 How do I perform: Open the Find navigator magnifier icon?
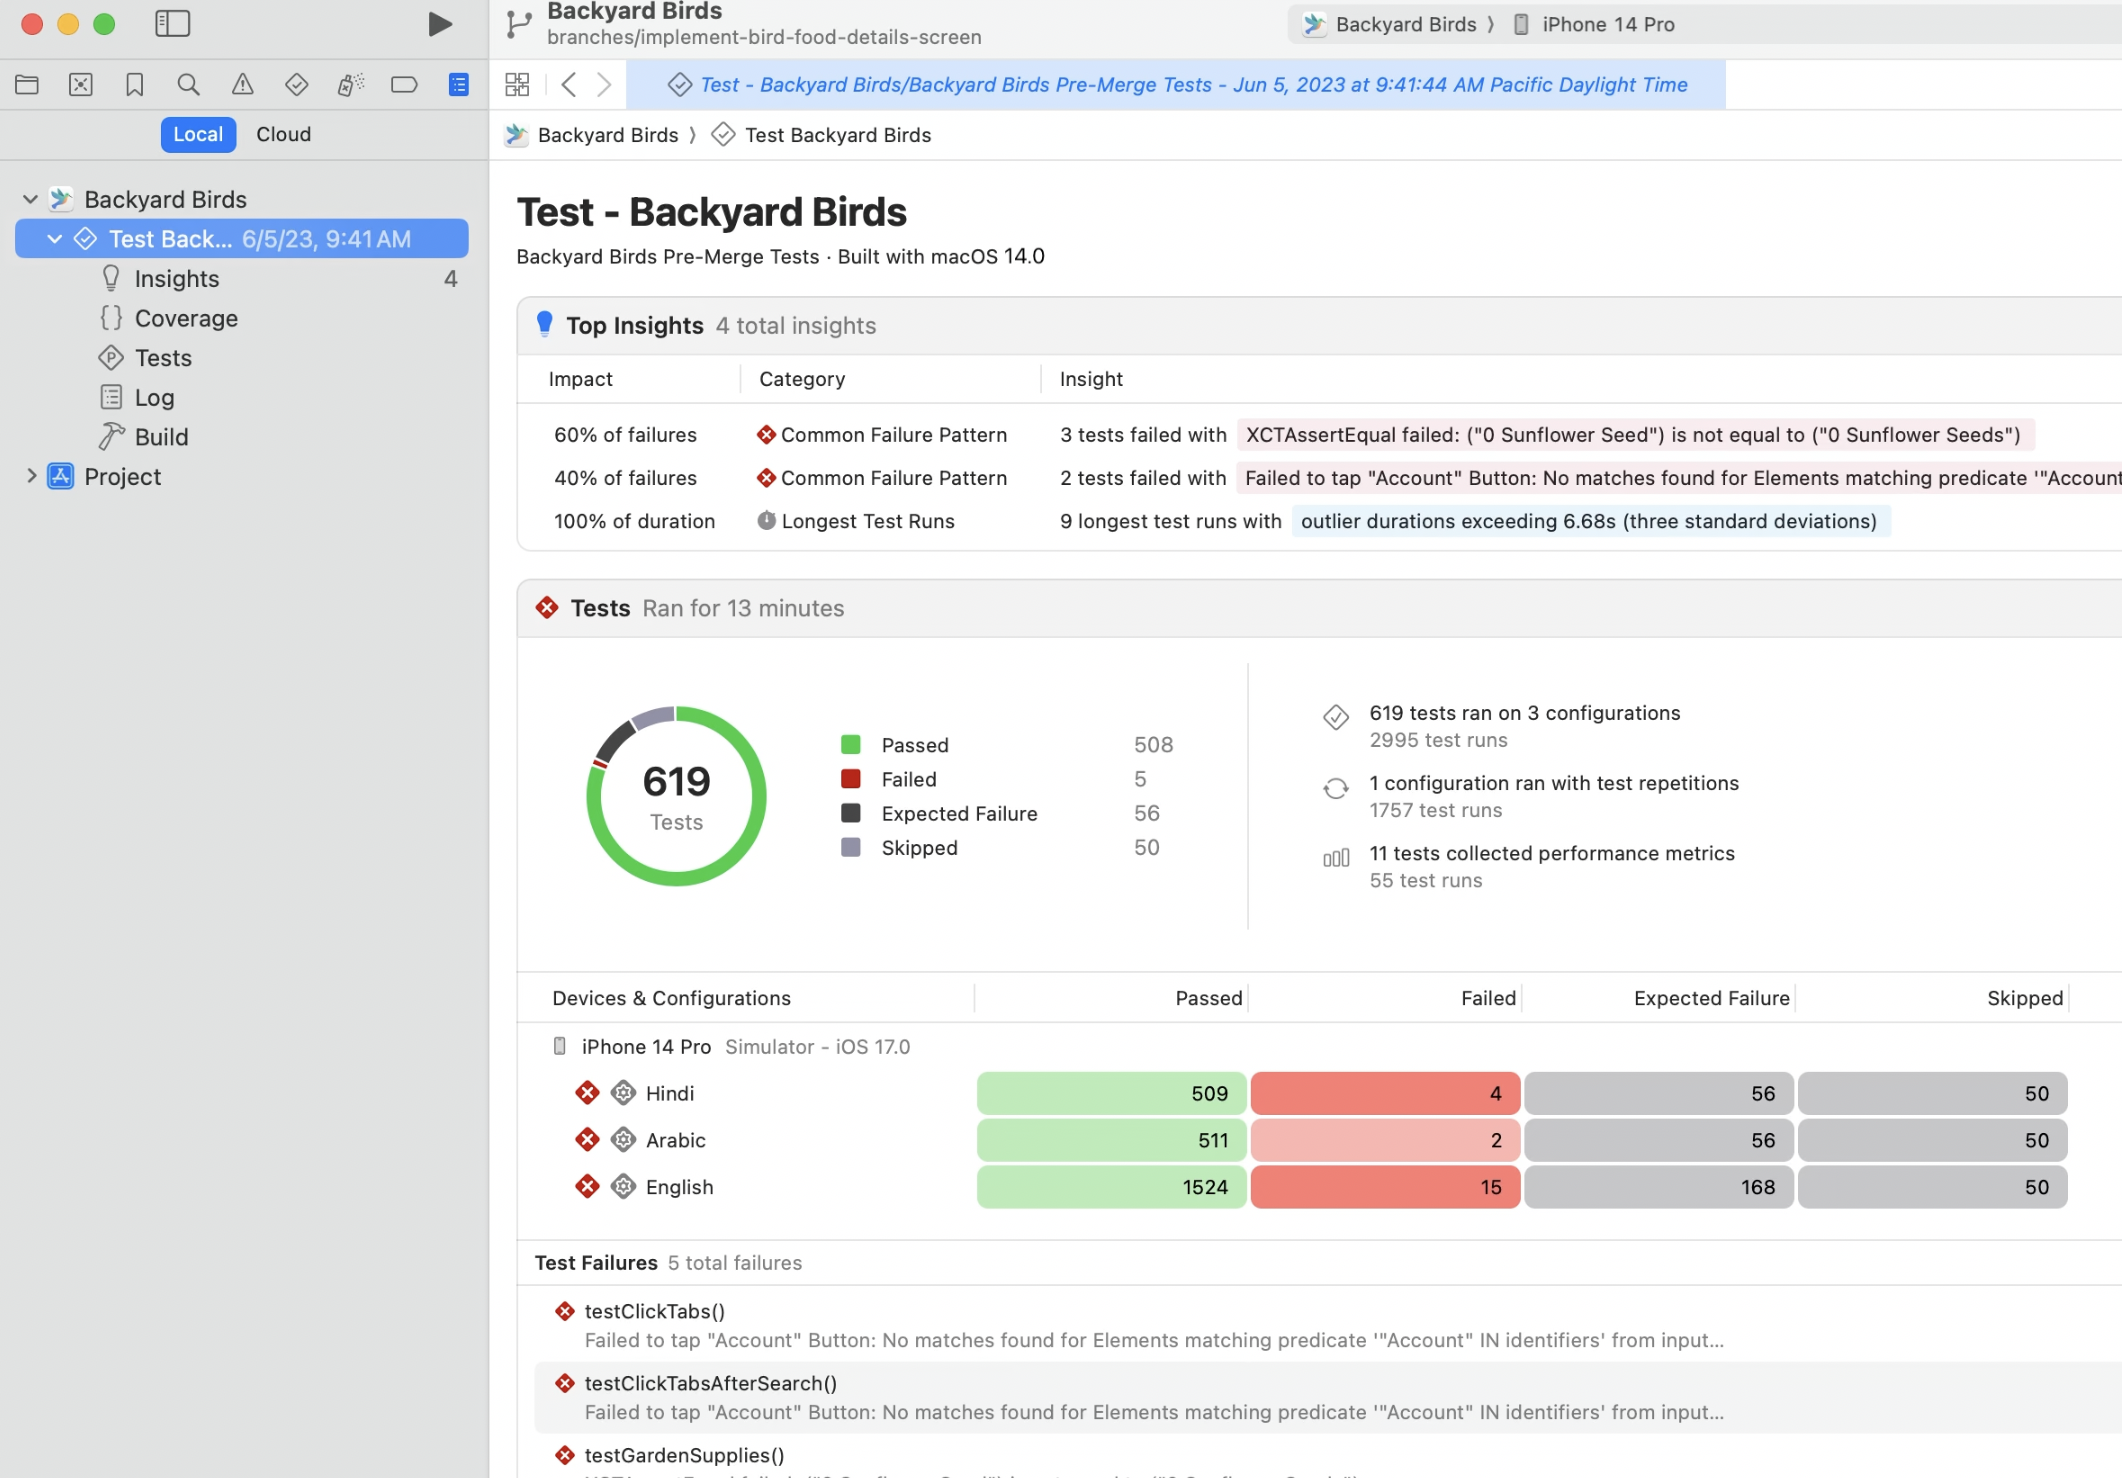click(188, 85)
